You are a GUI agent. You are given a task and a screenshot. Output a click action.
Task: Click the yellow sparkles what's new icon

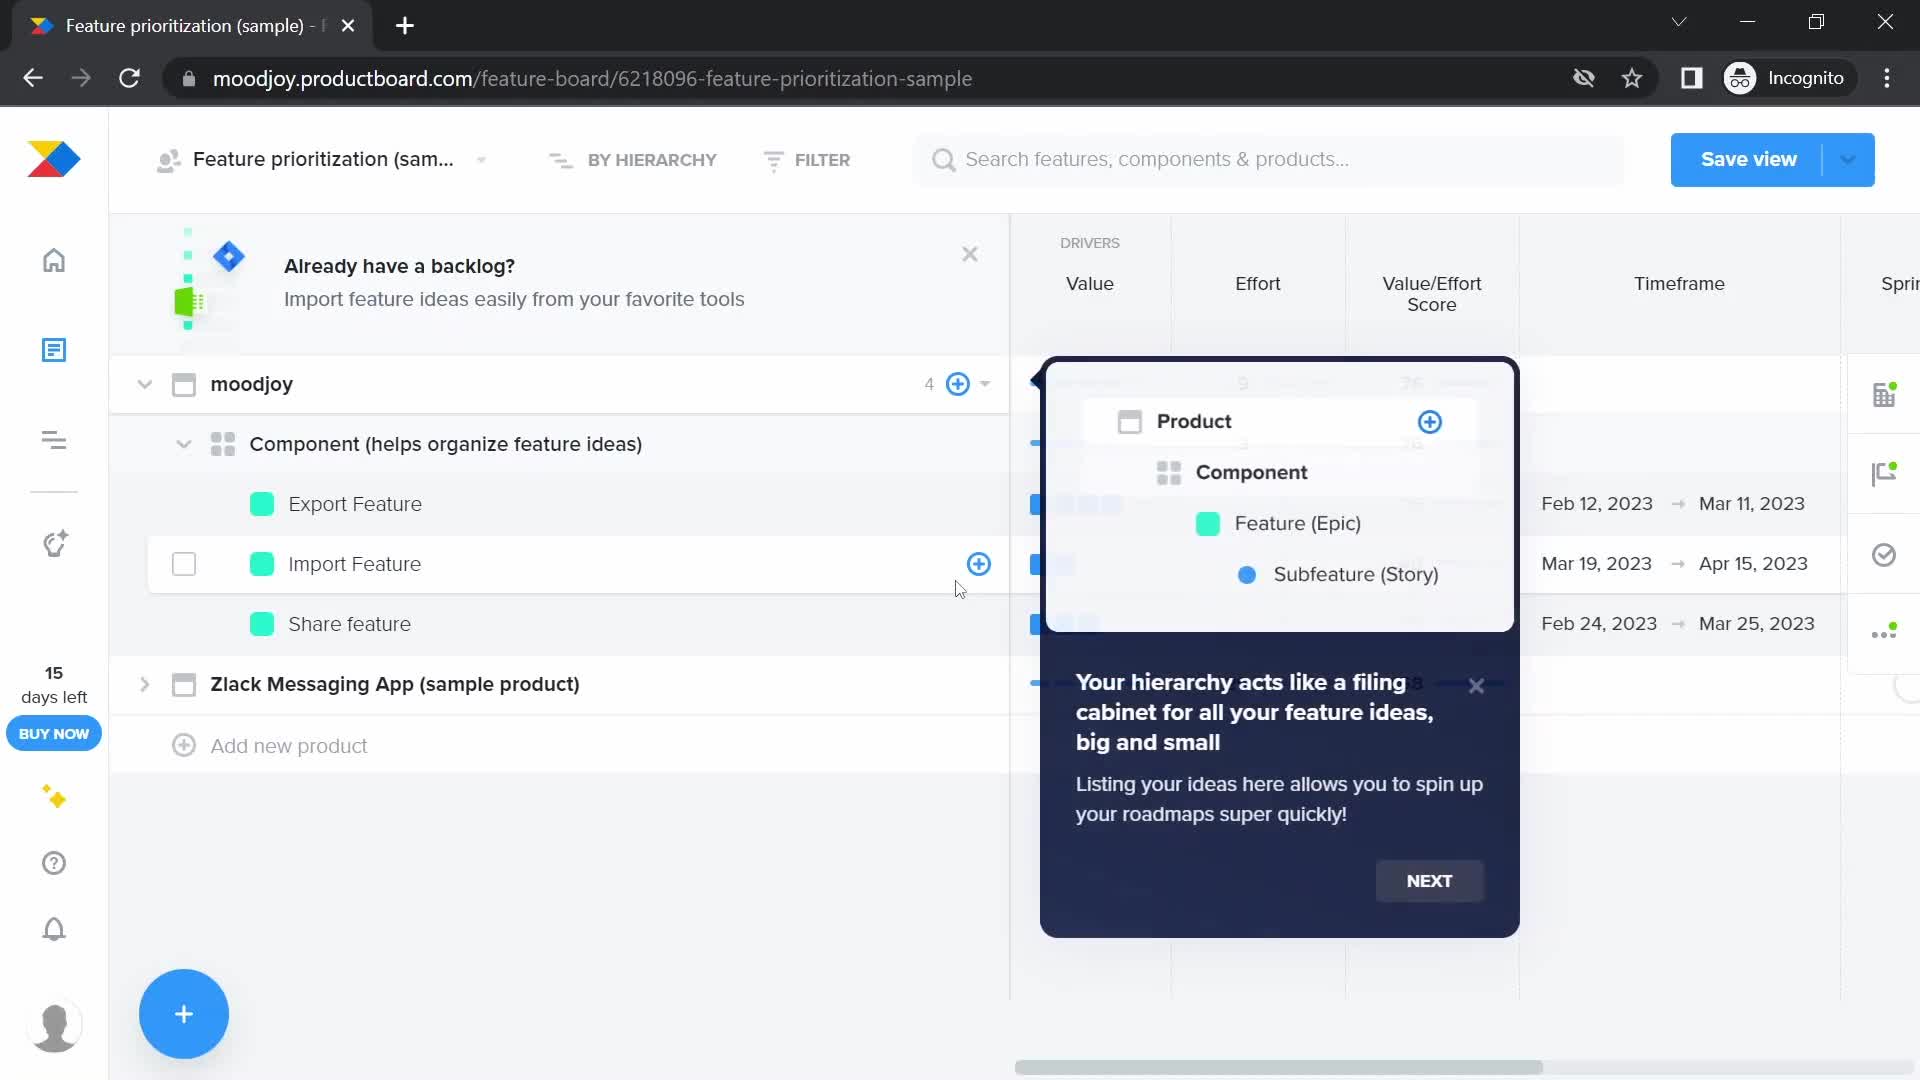(54, 797)
